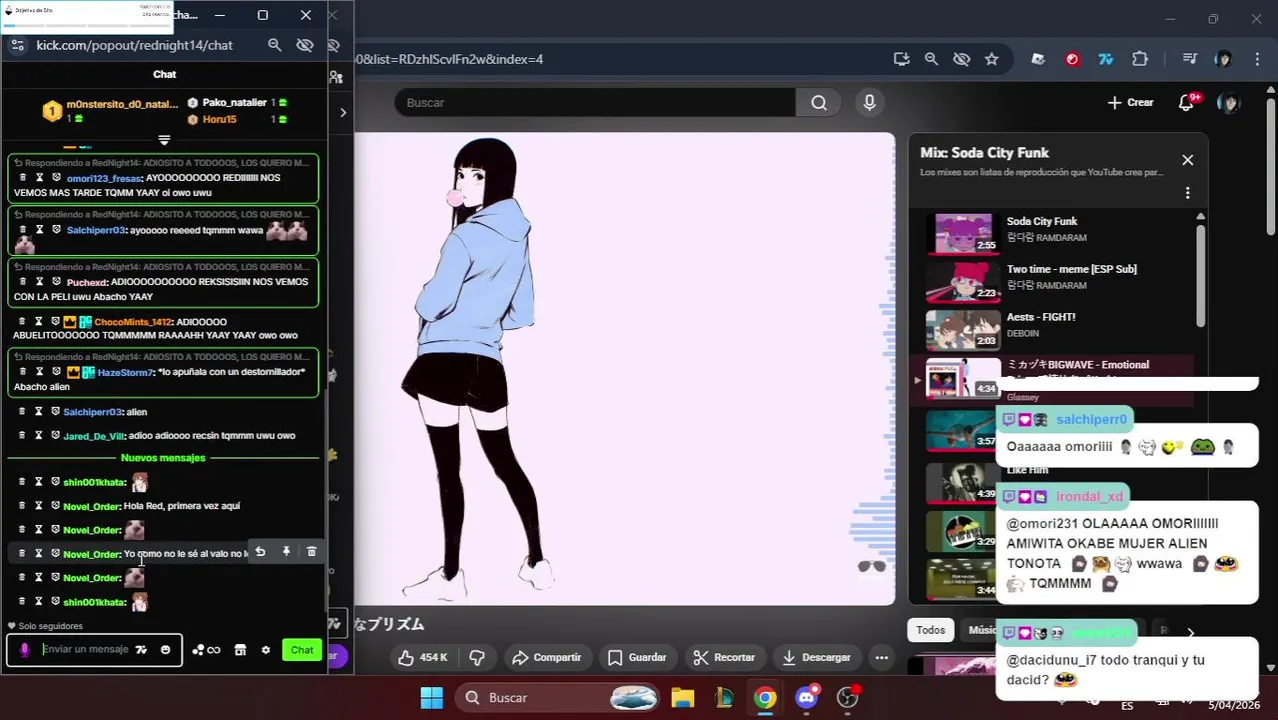Open Windows Start menu

tap(431, 697)
